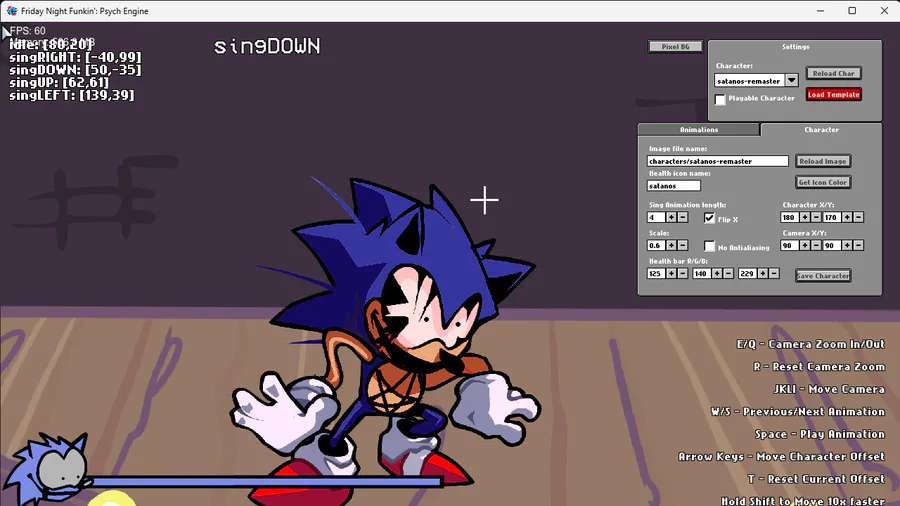Minimize the Psych Engine window
Screen dimensions: 900x506
(x=820, y=11)
